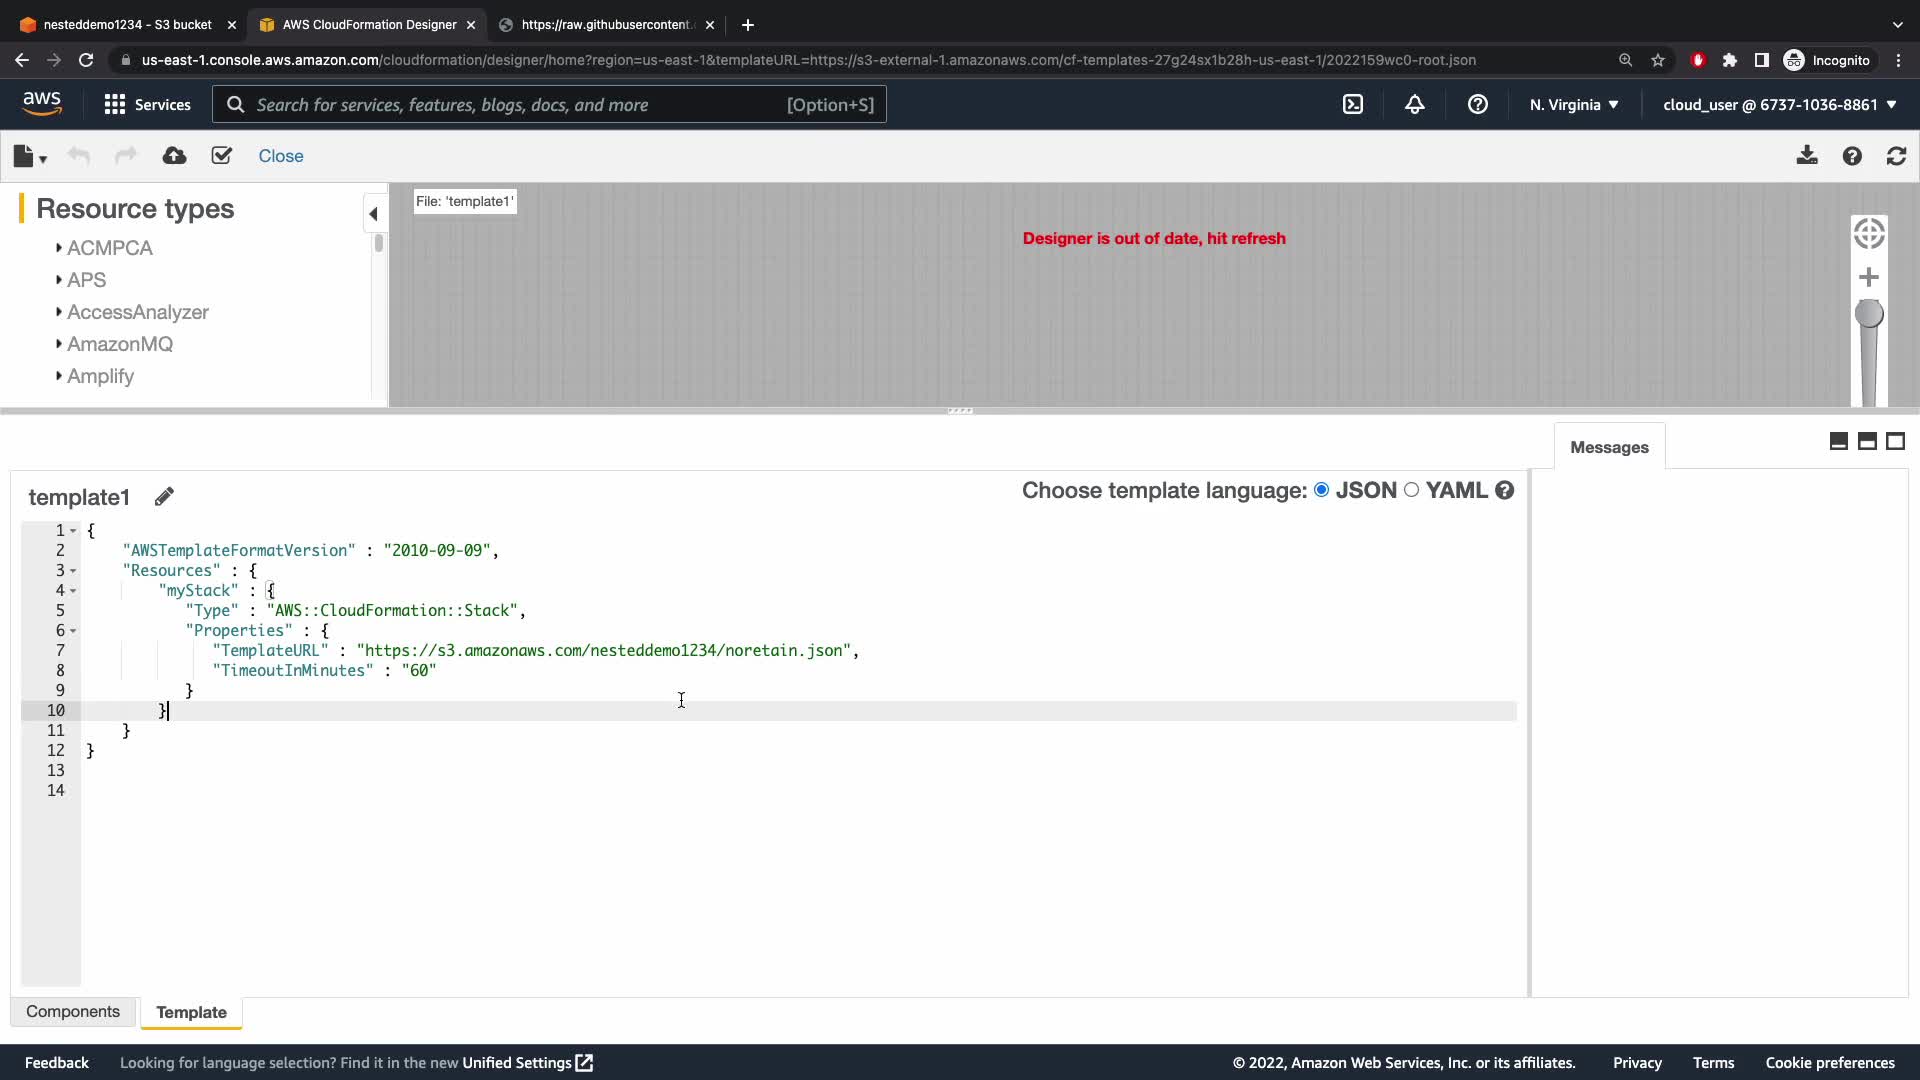Click the canvas zoom slider handle
Image resolution: width=1920 pixels, height=1080 pixels.
click(1868, 314)
